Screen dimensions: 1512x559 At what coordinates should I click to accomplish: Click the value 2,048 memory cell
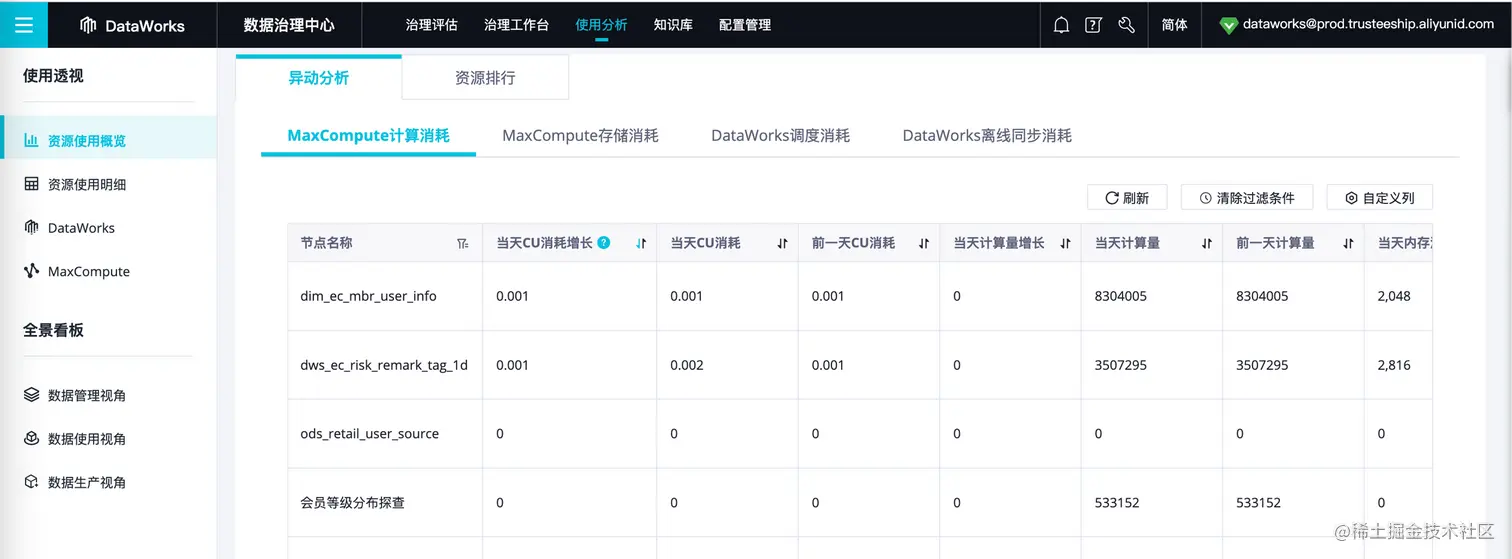point(1394,296)
